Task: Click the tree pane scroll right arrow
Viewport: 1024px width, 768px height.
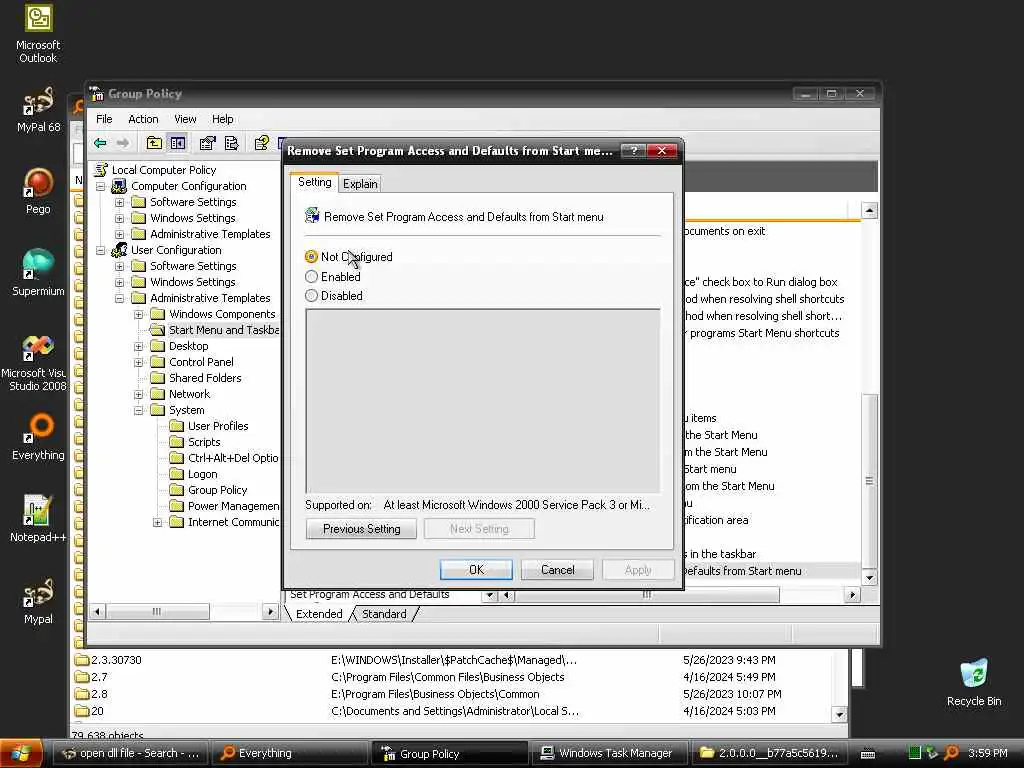Action: point(270,611)
